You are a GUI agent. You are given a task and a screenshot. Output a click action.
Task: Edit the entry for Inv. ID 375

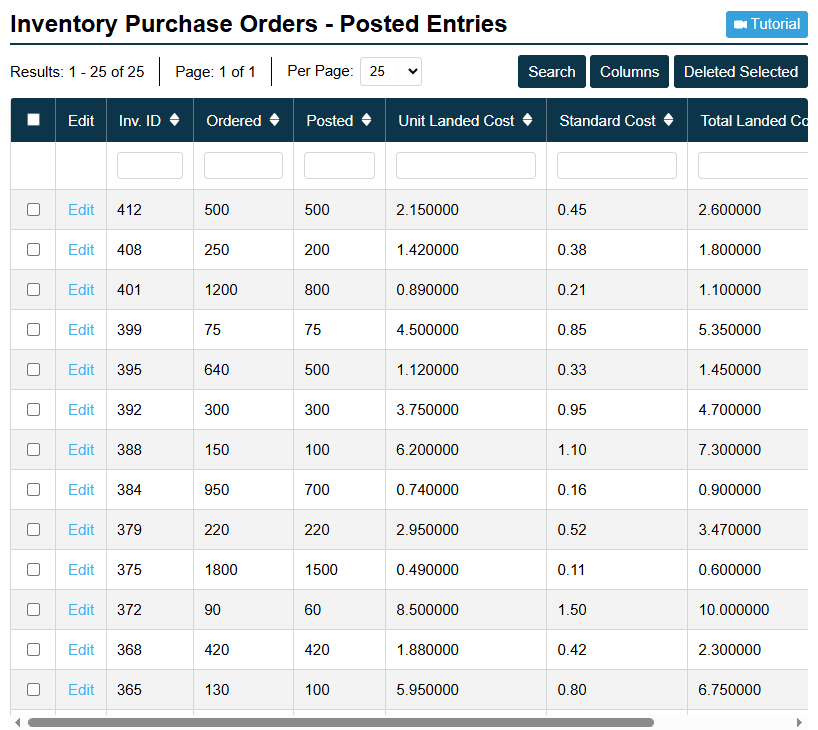pyautogui.click(x=81, y=570)
